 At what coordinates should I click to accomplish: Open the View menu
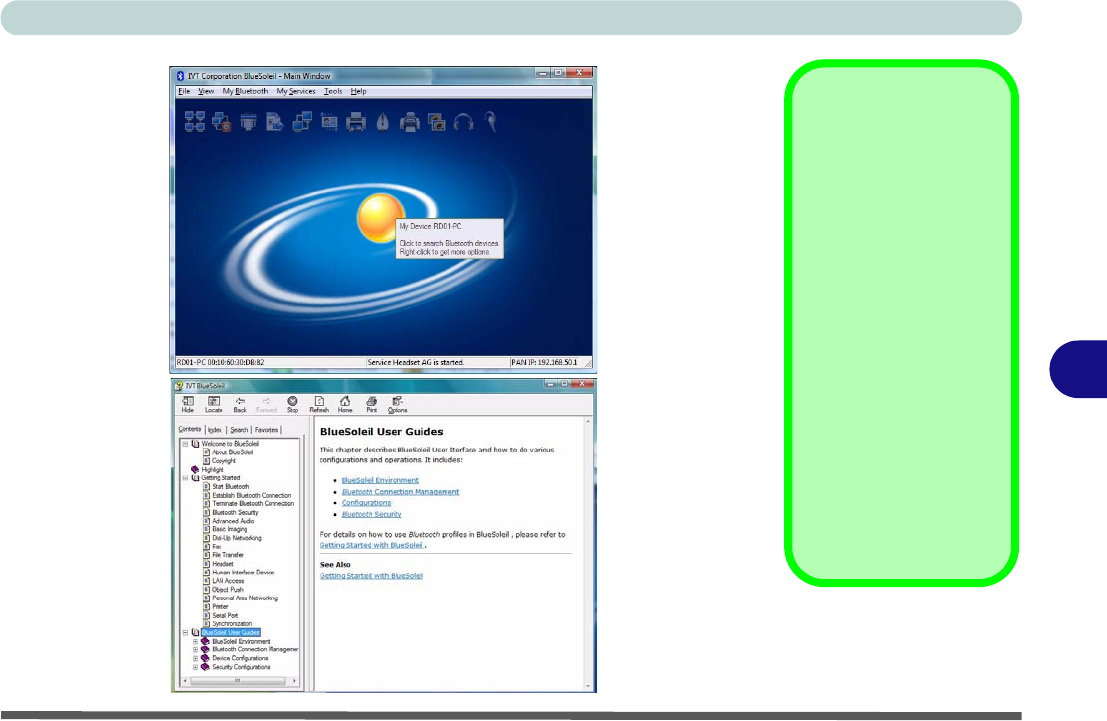[x=206, y=91]
